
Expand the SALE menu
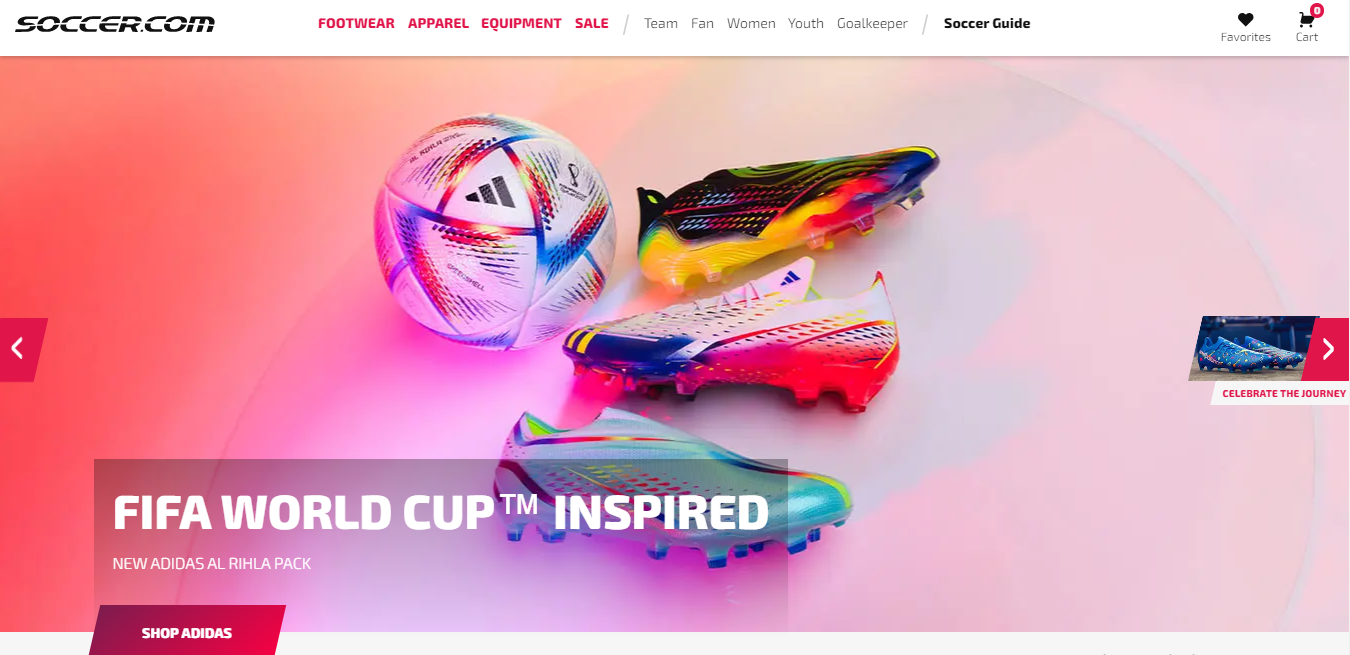click(x=592, y=23)
